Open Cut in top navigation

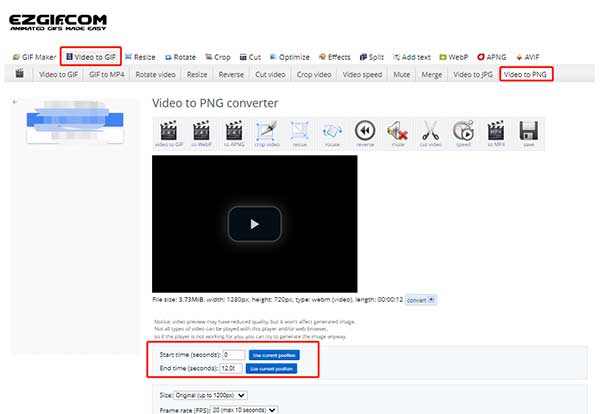(x=250, y=57)
